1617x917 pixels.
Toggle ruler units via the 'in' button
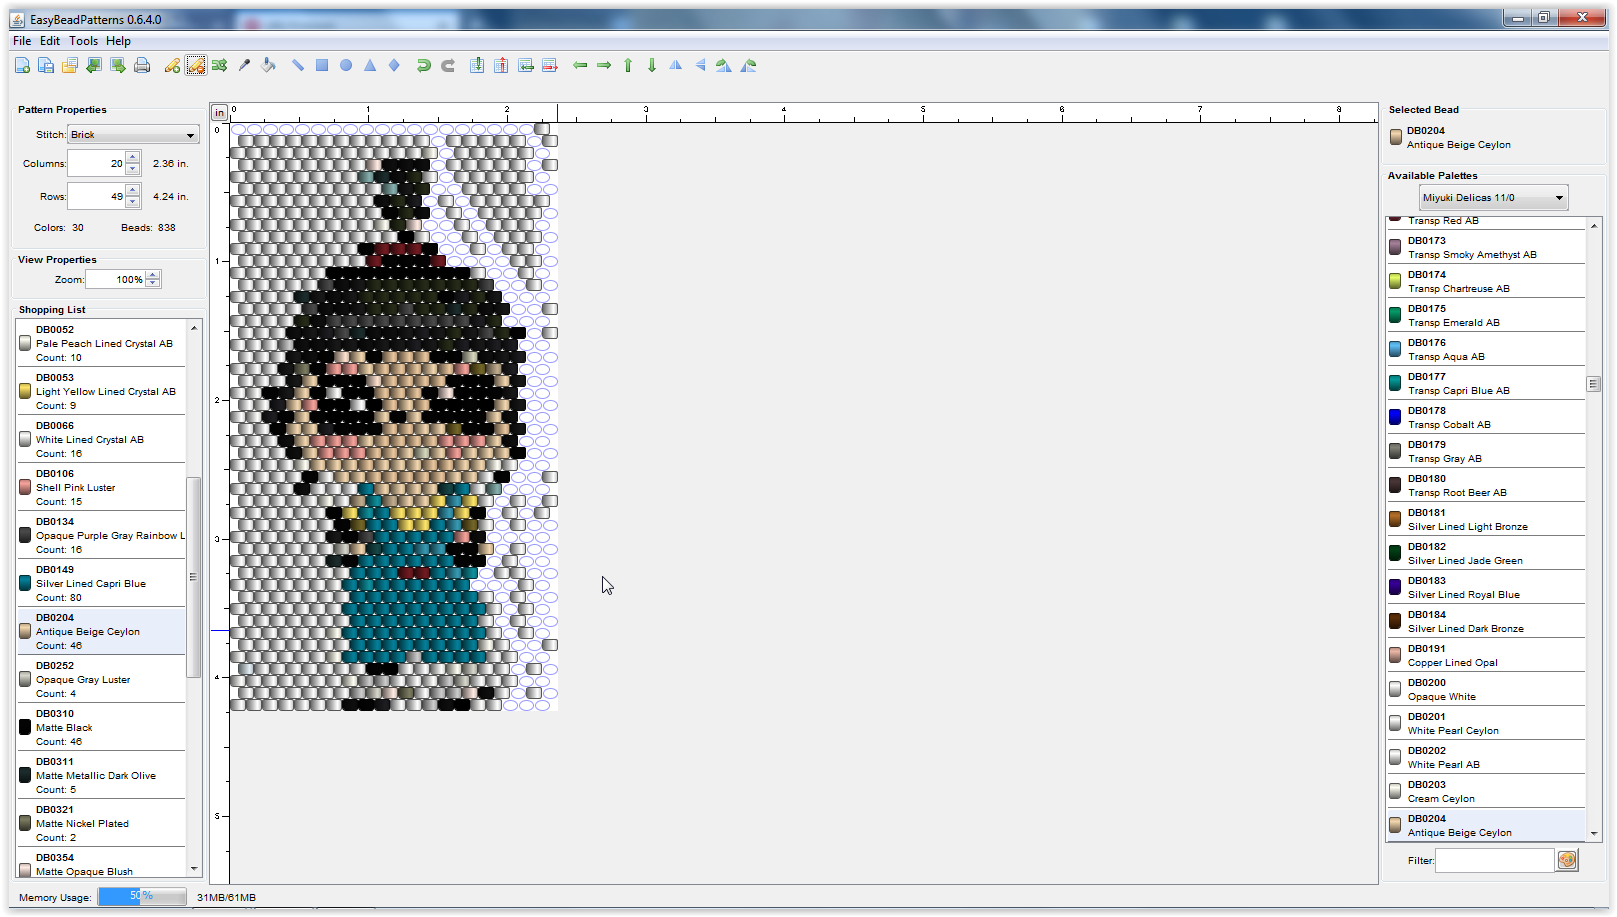click(x=220, y=111)
